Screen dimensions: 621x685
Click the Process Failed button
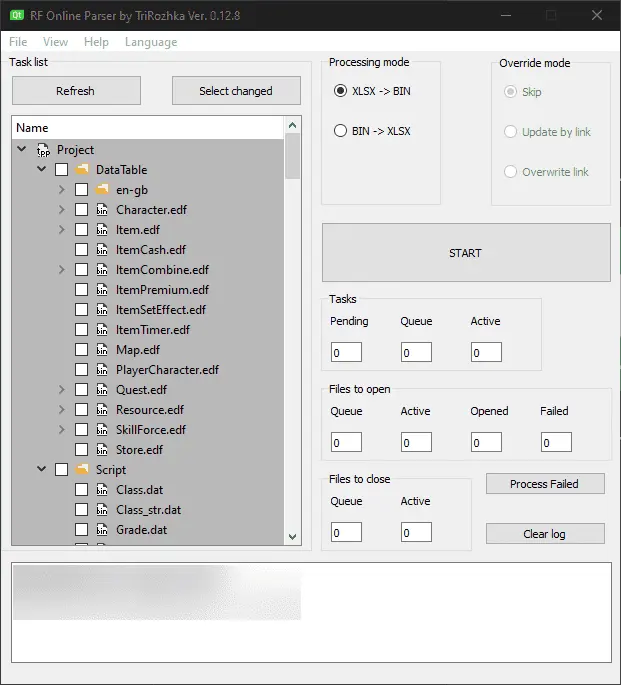click(x=545, y=484)
